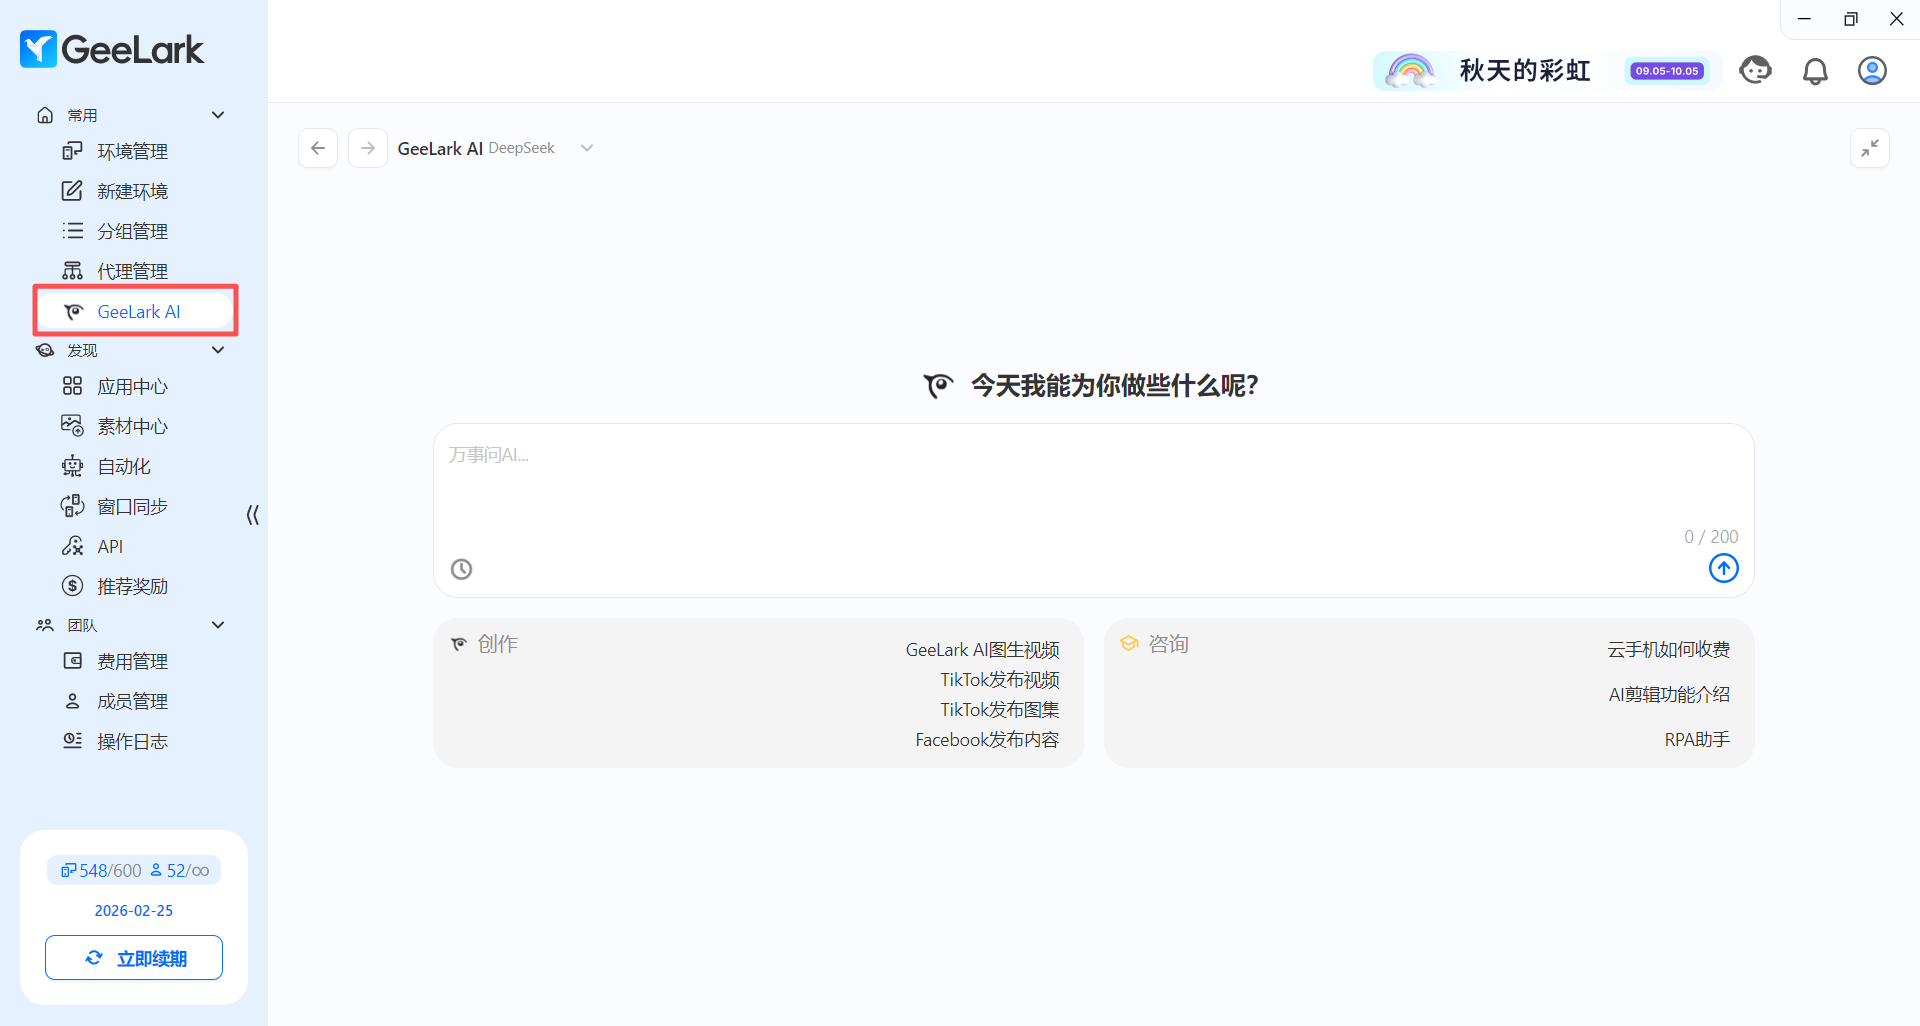Send message with the blue arrow button
The width and height of the screenshot is (1920, 1026).
[1723, 568]
